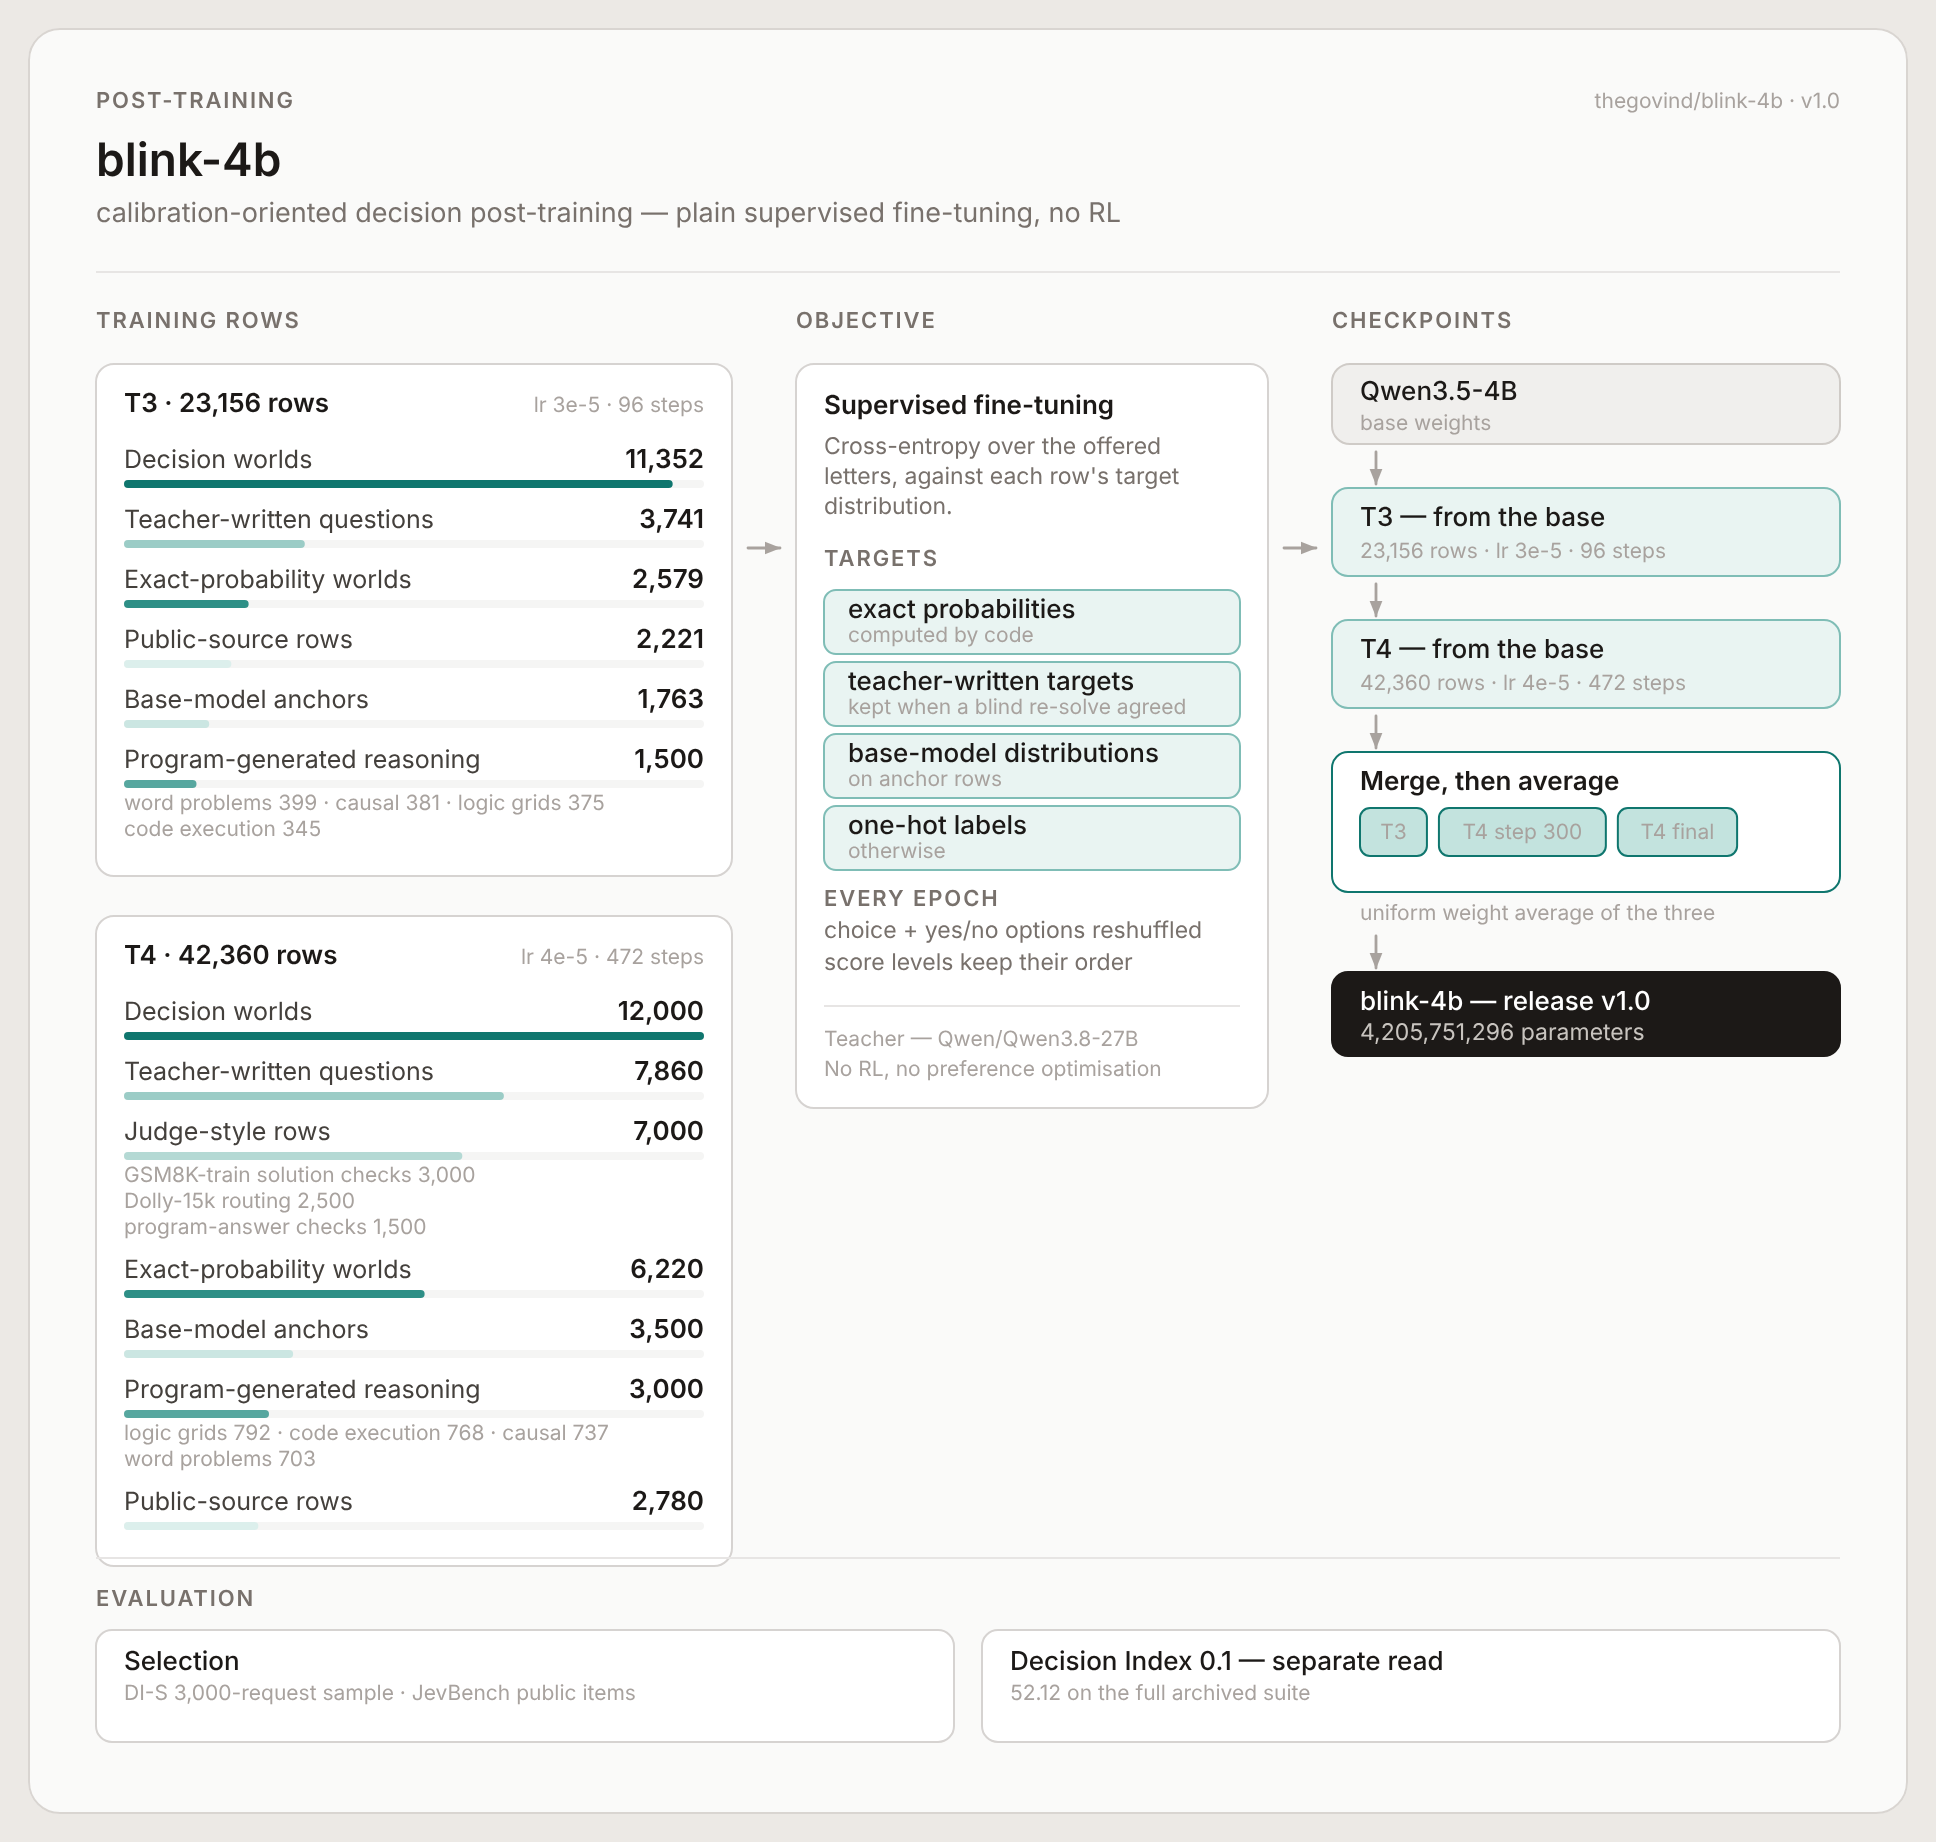Viewport: 1936px width, 1842px height.
Task: Select the "teacher-written targets" target card
Action: pyautogui.click(x=1032, y=694)
